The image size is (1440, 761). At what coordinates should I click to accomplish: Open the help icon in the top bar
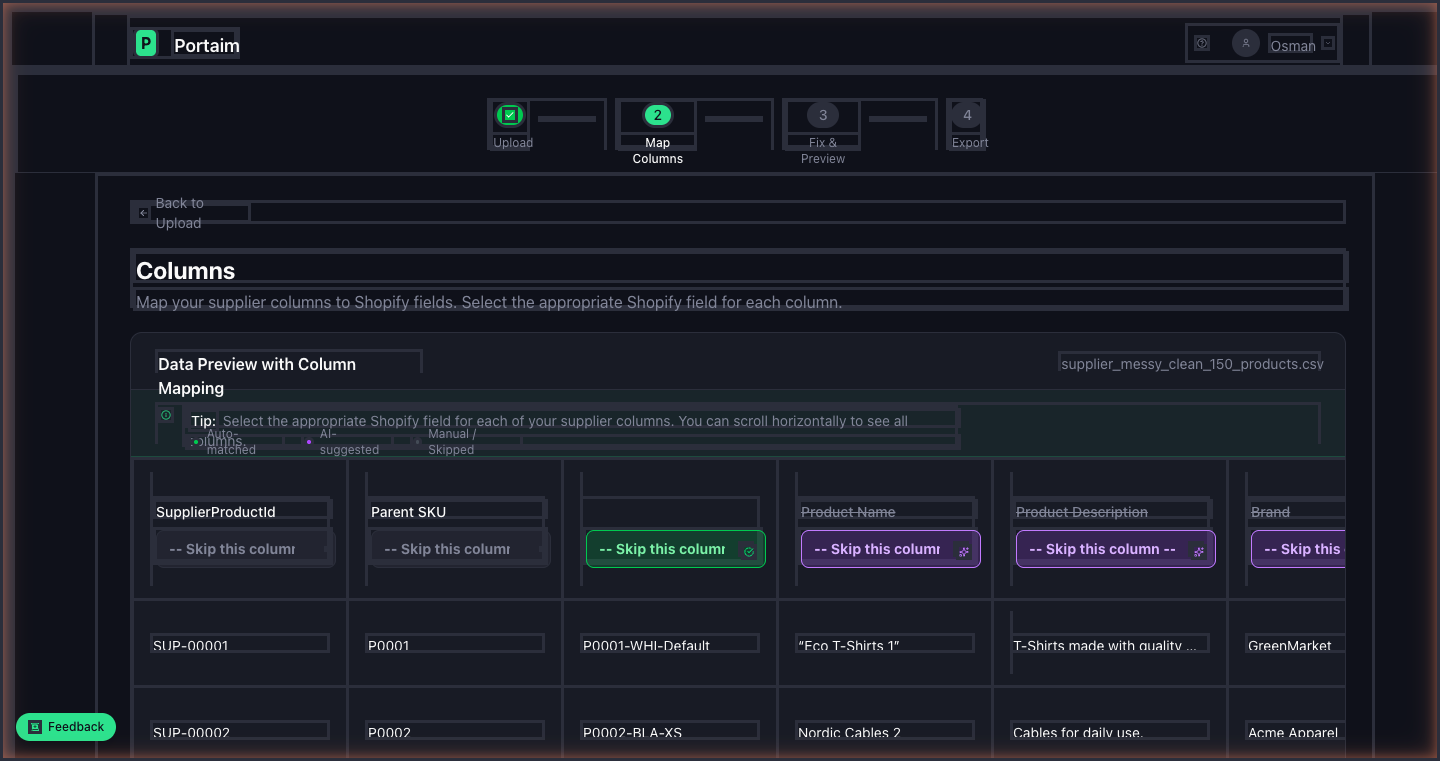point(1204,43)
